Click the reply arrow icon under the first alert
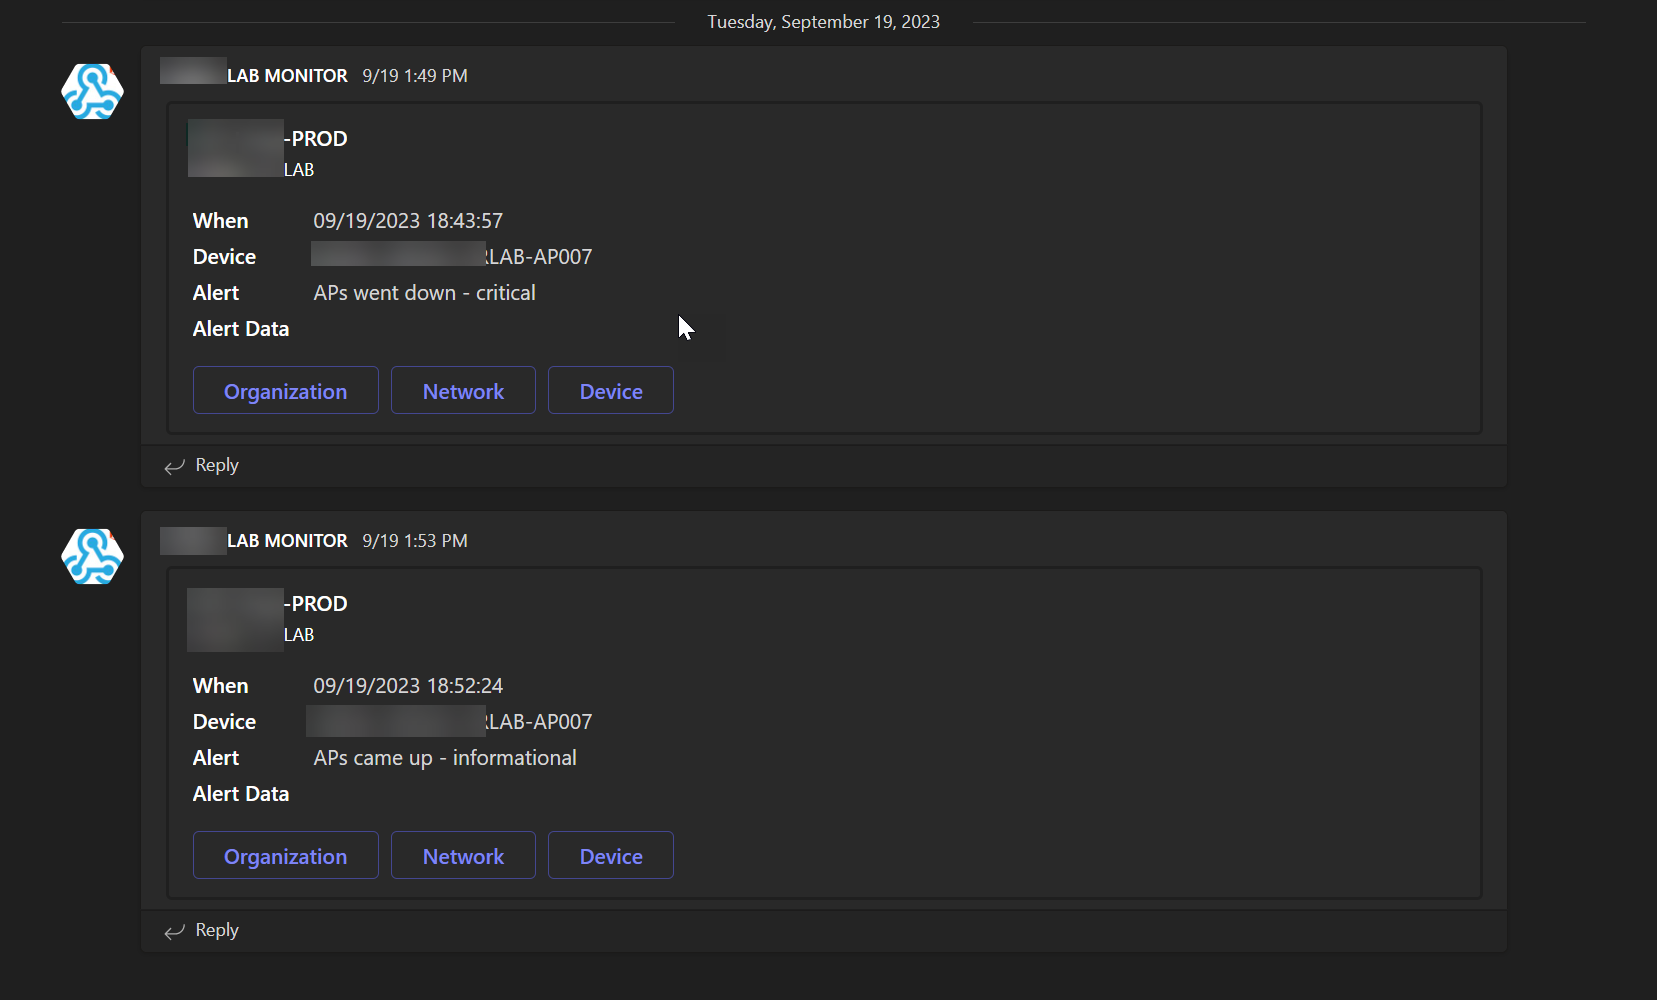1657x1000 pixels. click(174, 466)
